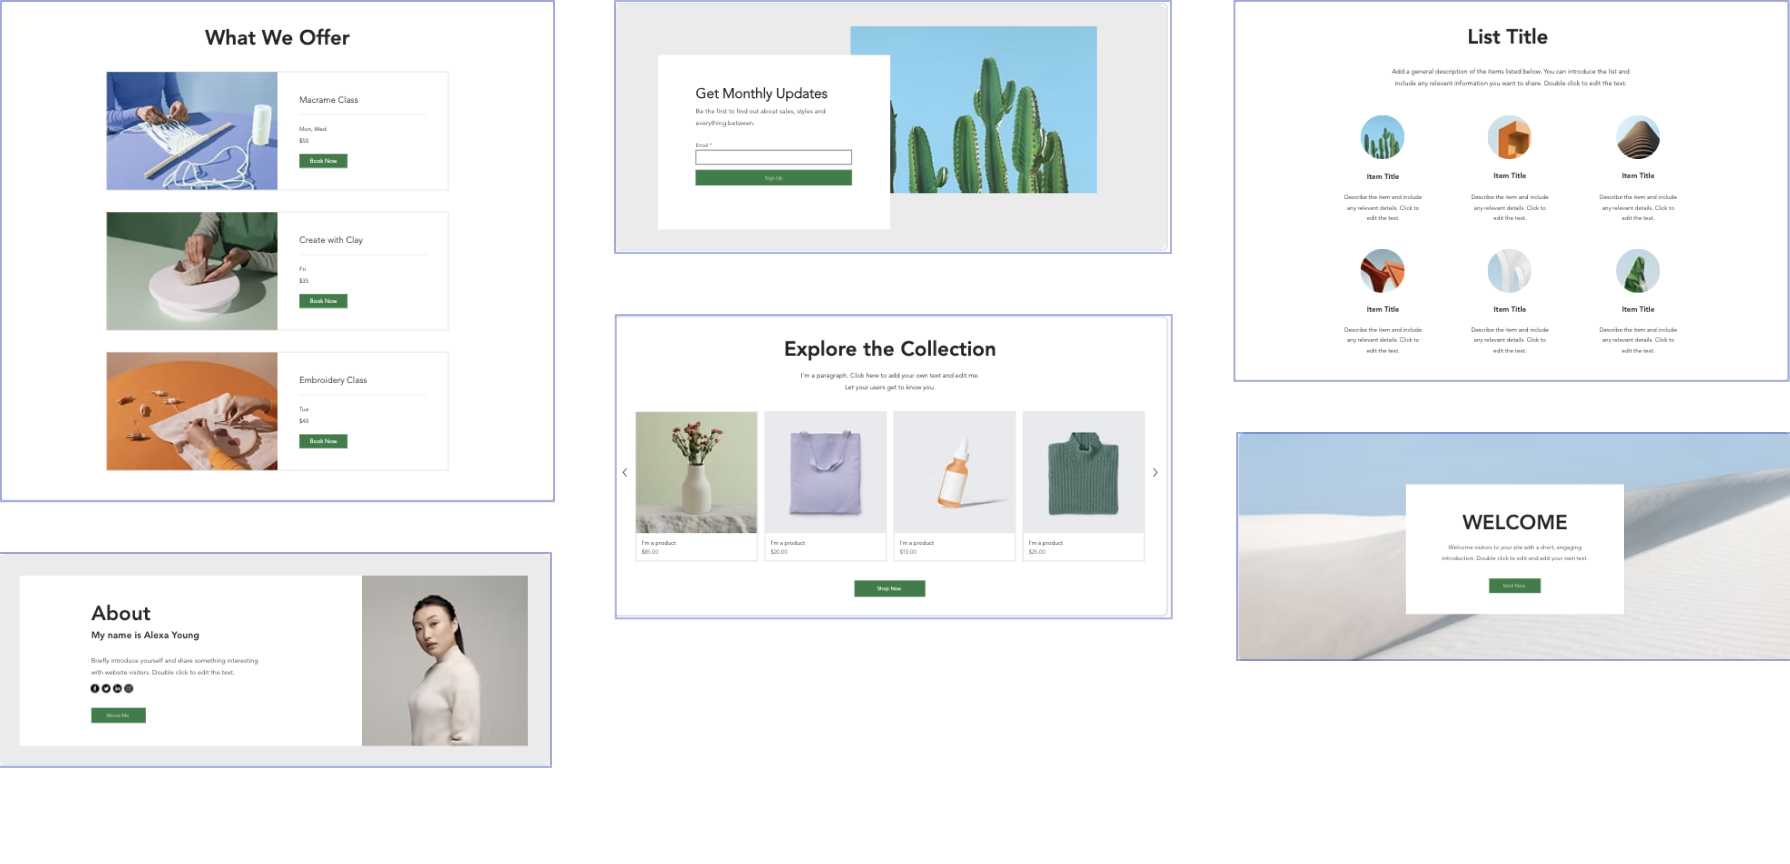
Task: Open the Instagram social icon
Action: tap(128, 688)
